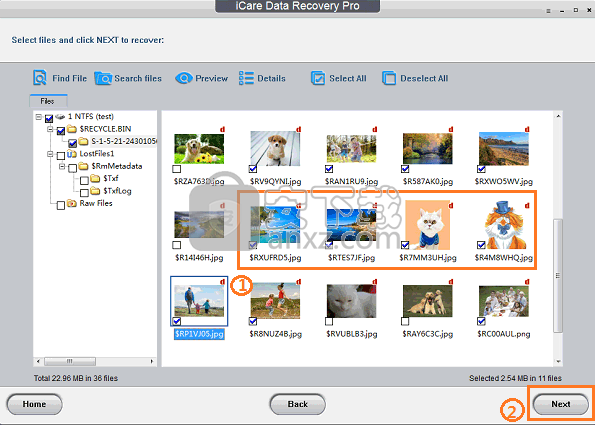This screenshot has width=595, height=425.
Task: Toggle the $RECYCLE.BIN checkbox
Action: (61, 131)
